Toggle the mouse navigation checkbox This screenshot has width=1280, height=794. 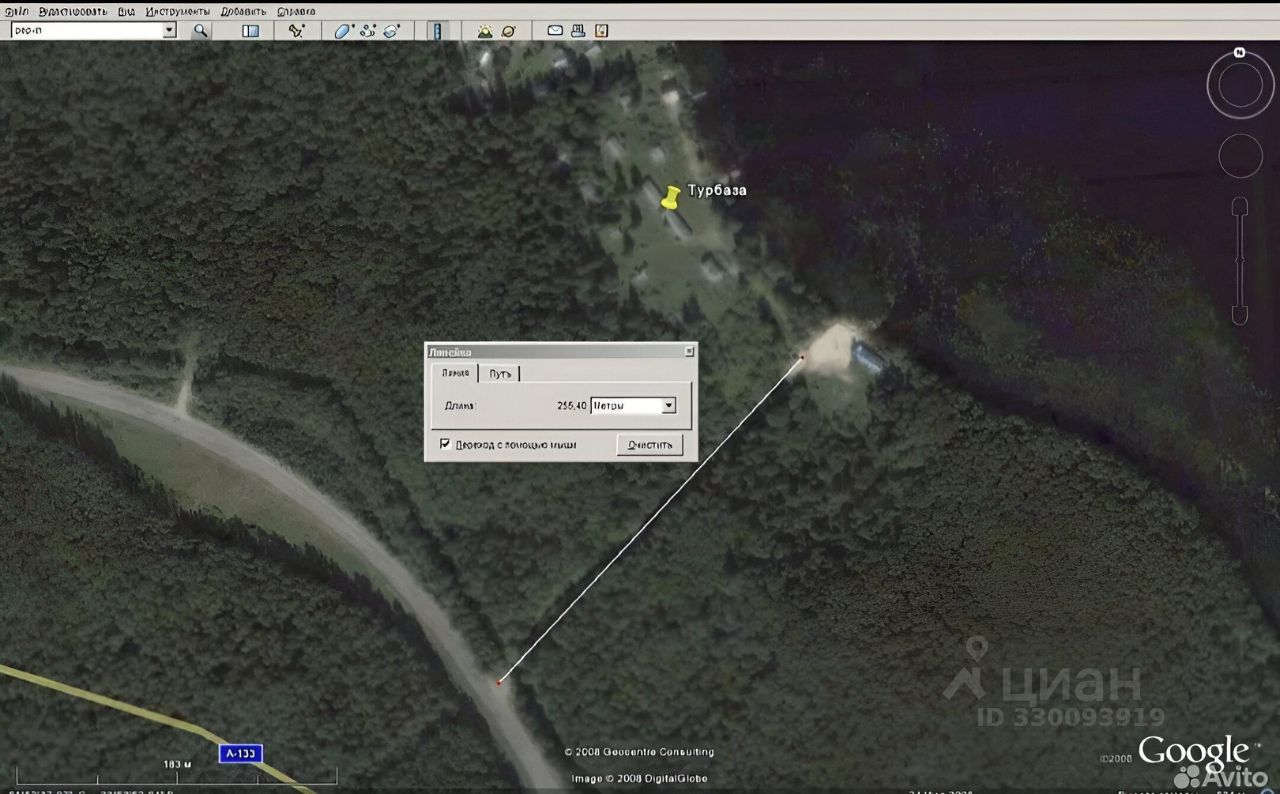[445, 444]
